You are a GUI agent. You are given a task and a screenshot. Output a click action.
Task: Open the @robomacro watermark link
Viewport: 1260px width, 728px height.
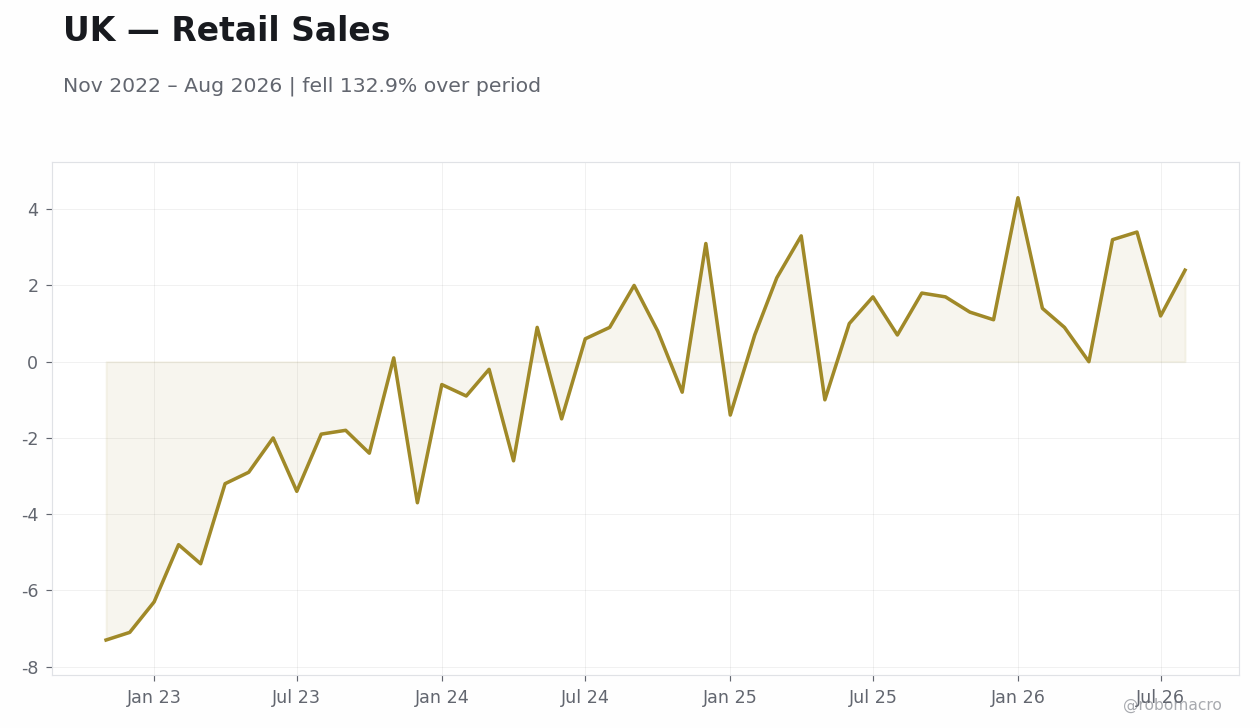1172,706
